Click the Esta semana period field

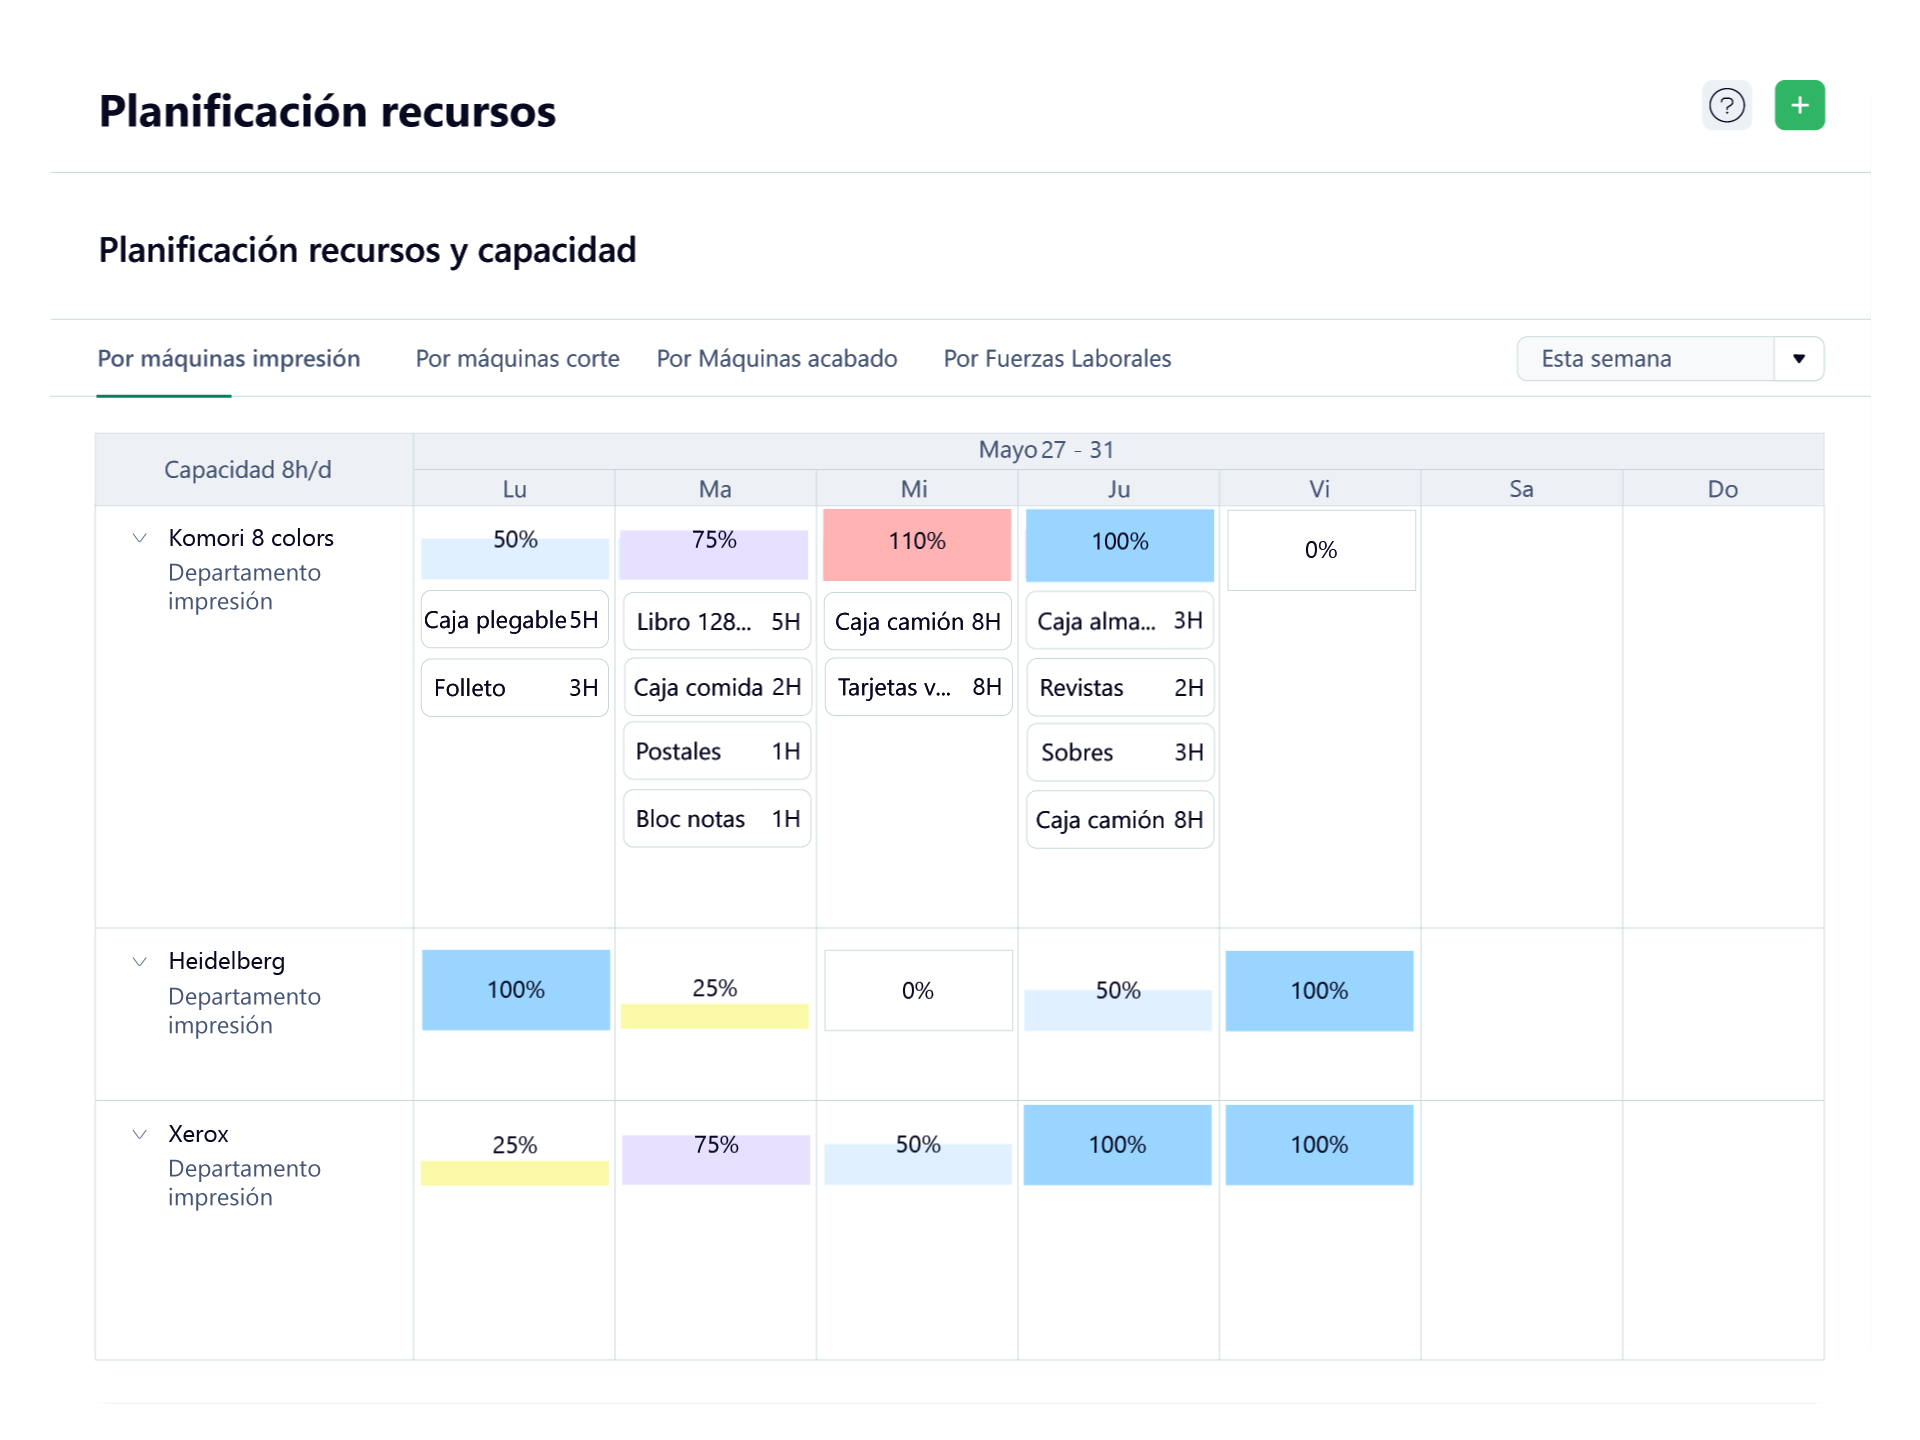click(1646, 359)
